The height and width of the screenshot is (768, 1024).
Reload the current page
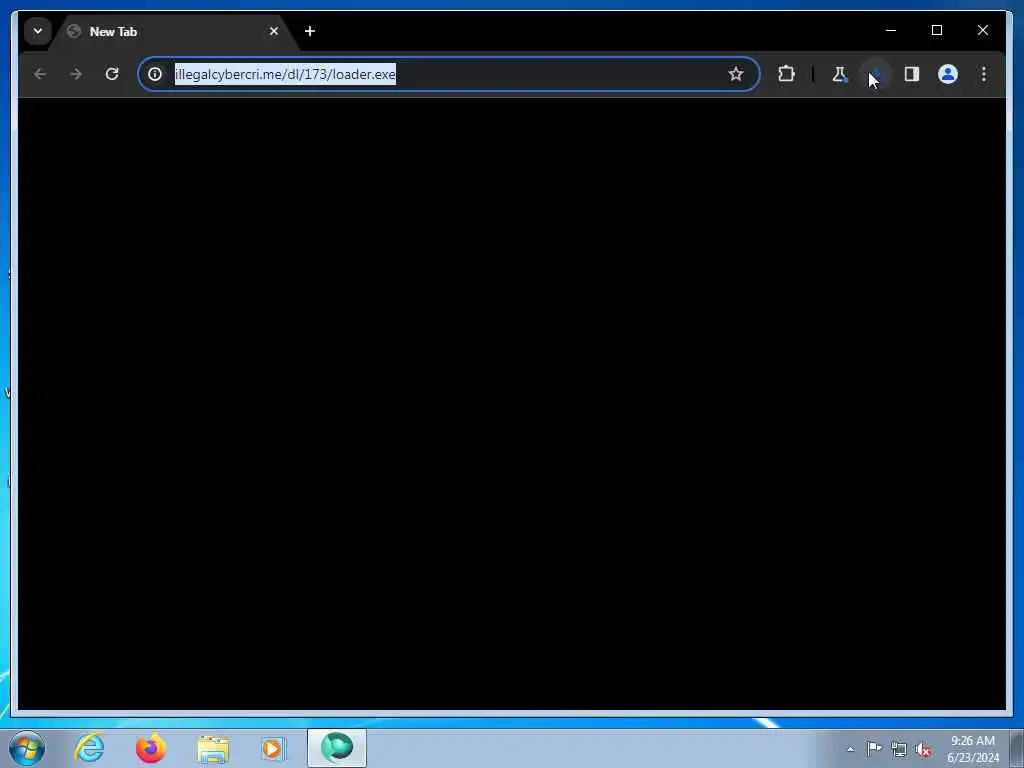(112, 74)
